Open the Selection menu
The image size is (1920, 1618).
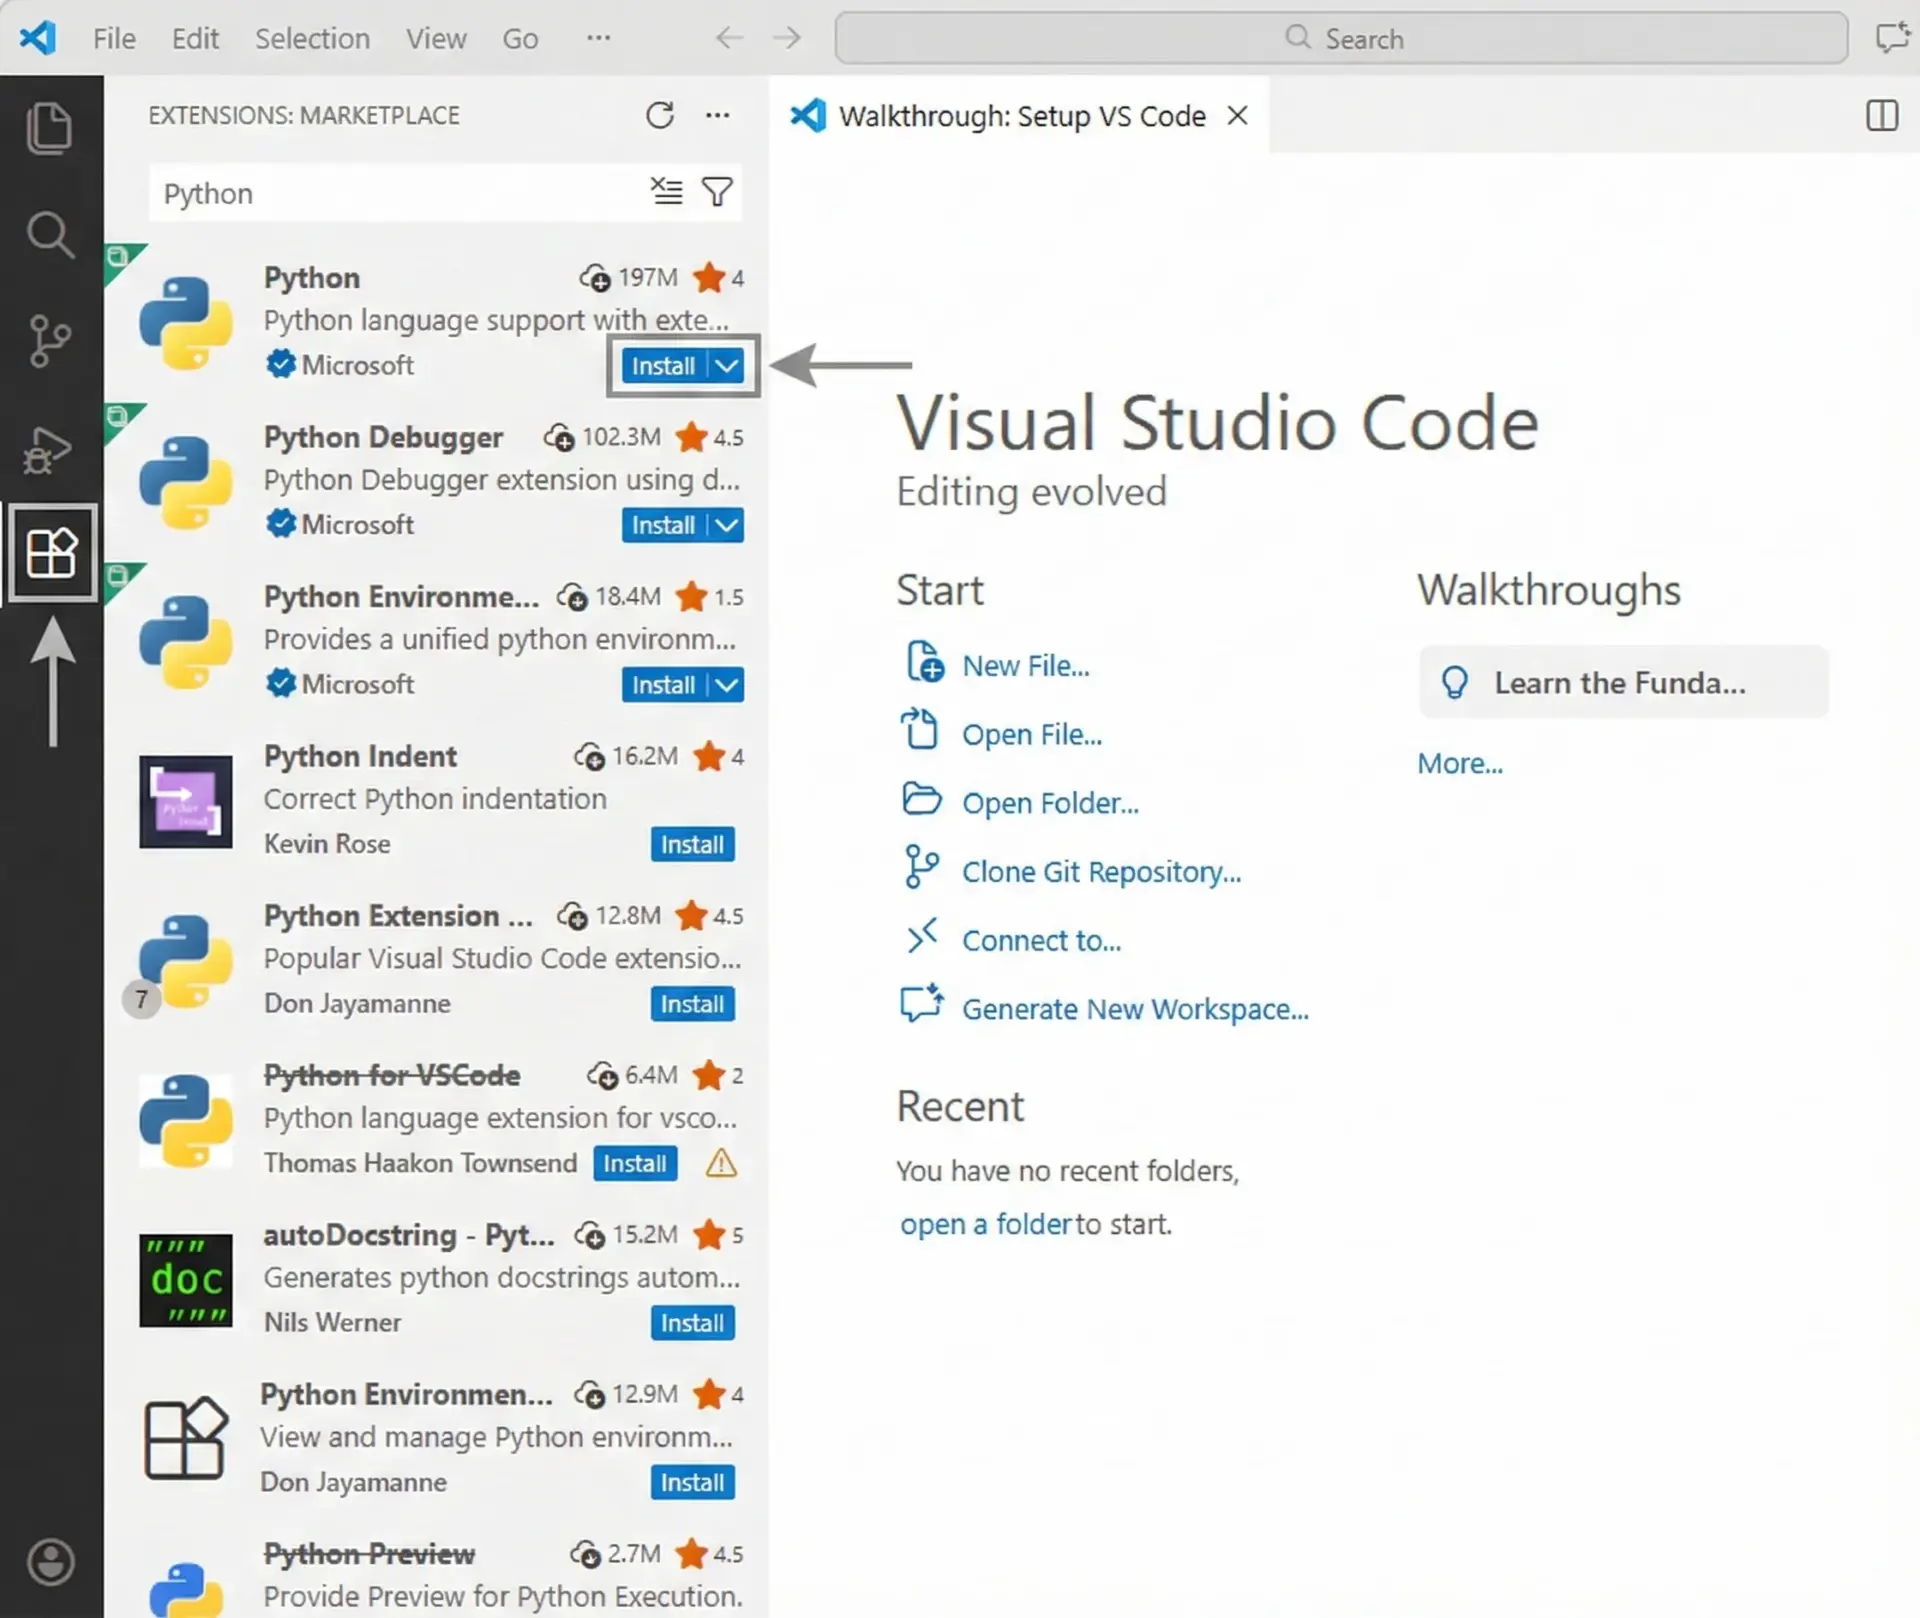pos(312,39)
